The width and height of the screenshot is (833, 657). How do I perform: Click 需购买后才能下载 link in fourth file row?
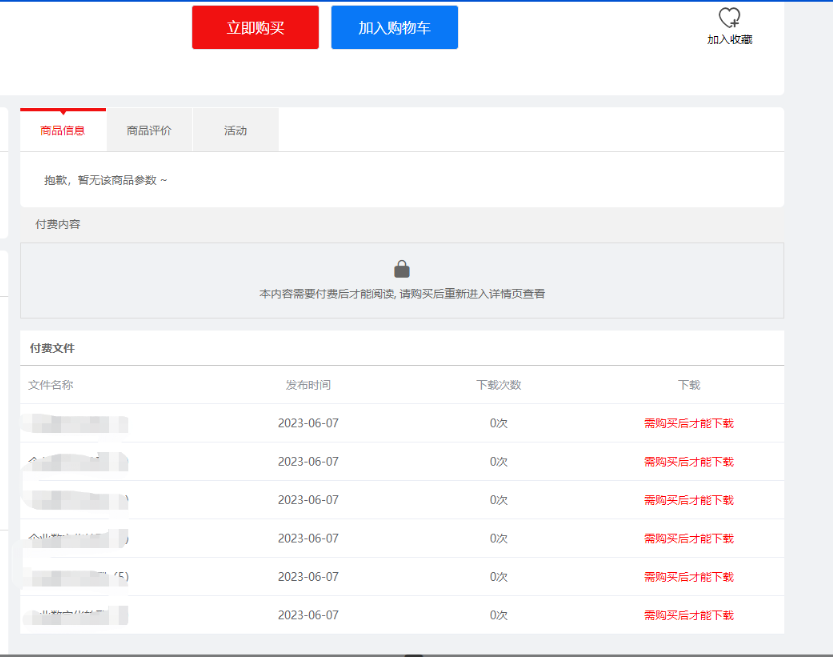688,538
